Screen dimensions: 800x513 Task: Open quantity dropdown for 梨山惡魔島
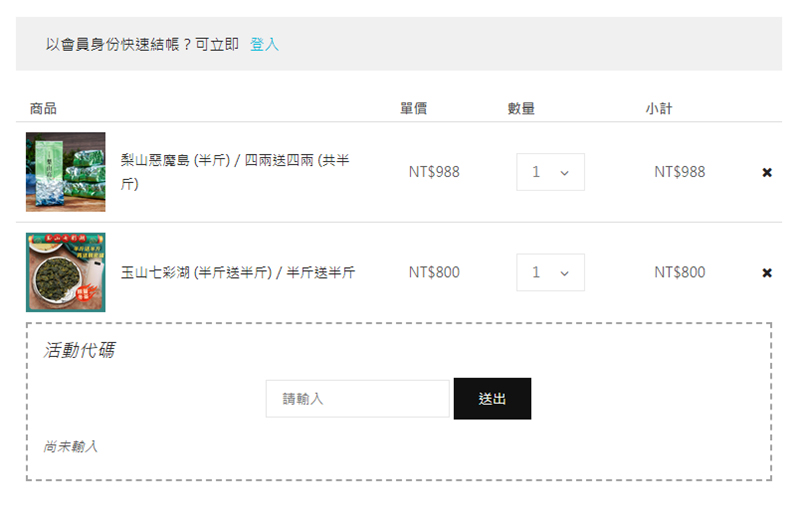[550, 172]
